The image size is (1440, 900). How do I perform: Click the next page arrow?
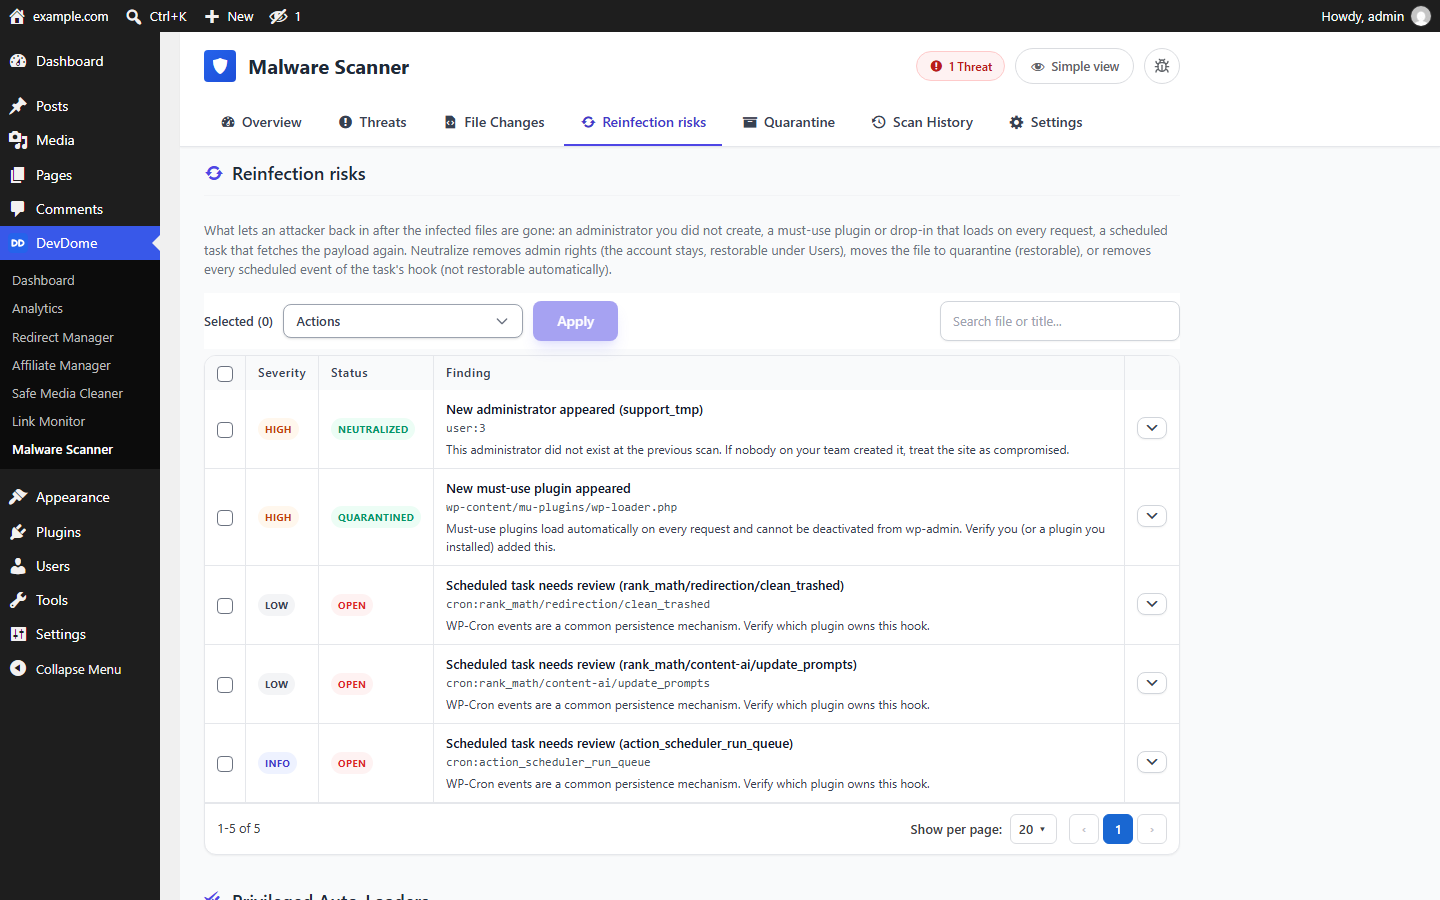1152,829
